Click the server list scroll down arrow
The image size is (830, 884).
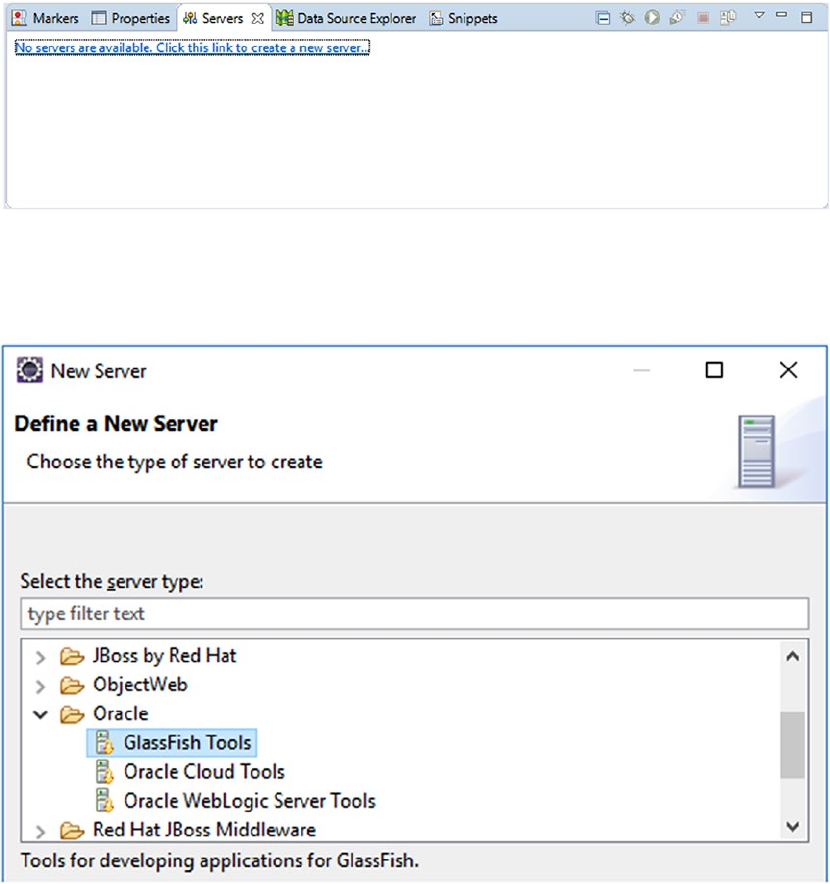(793, 827)
